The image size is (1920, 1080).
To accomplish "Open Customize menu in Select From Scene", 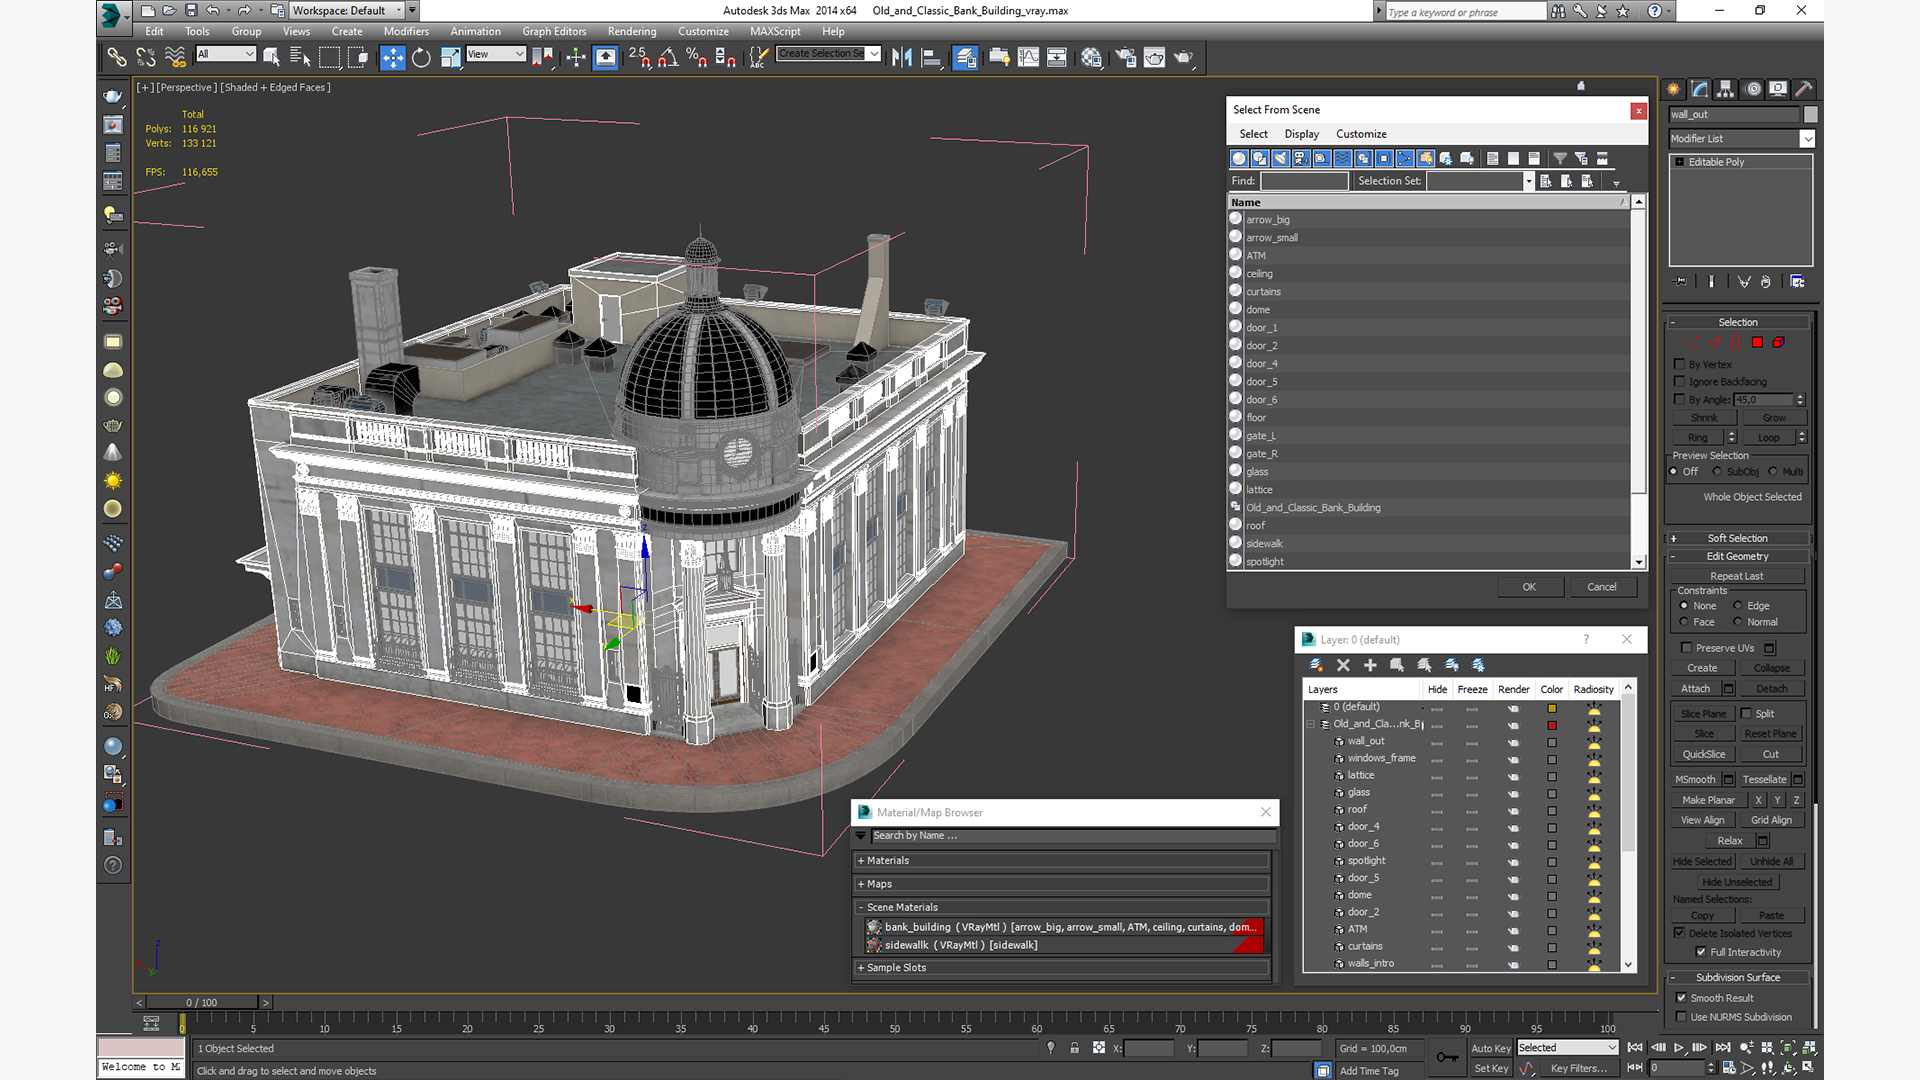I will point(1361,134).
